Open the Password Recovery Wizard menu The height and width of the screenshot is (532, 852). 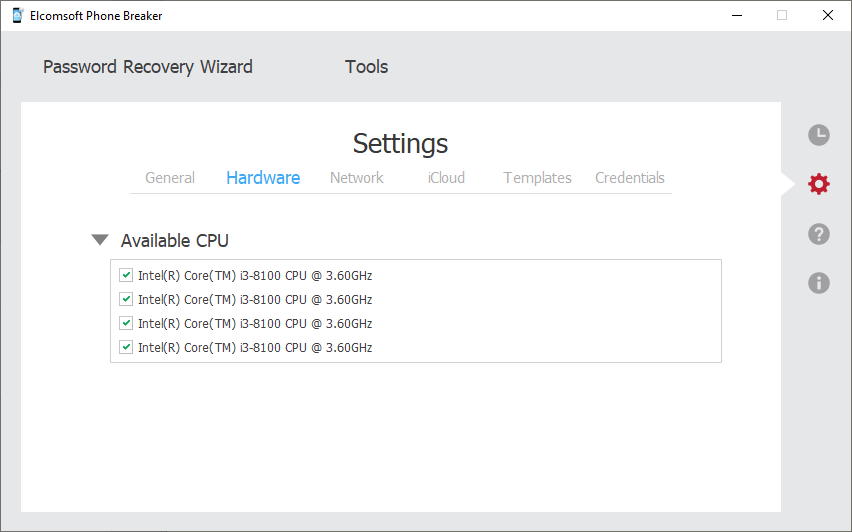[148, 67]
